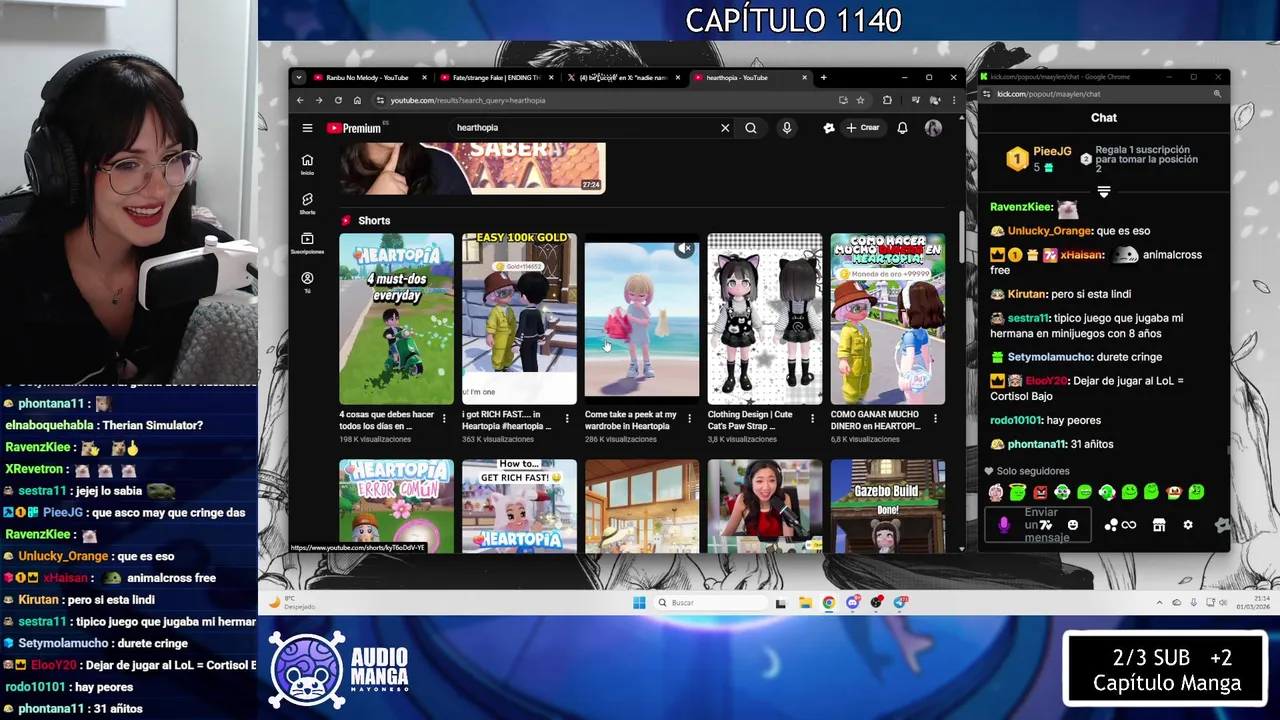Click Chrome address bar URL
1280x720 pixels.
[468, 100]
